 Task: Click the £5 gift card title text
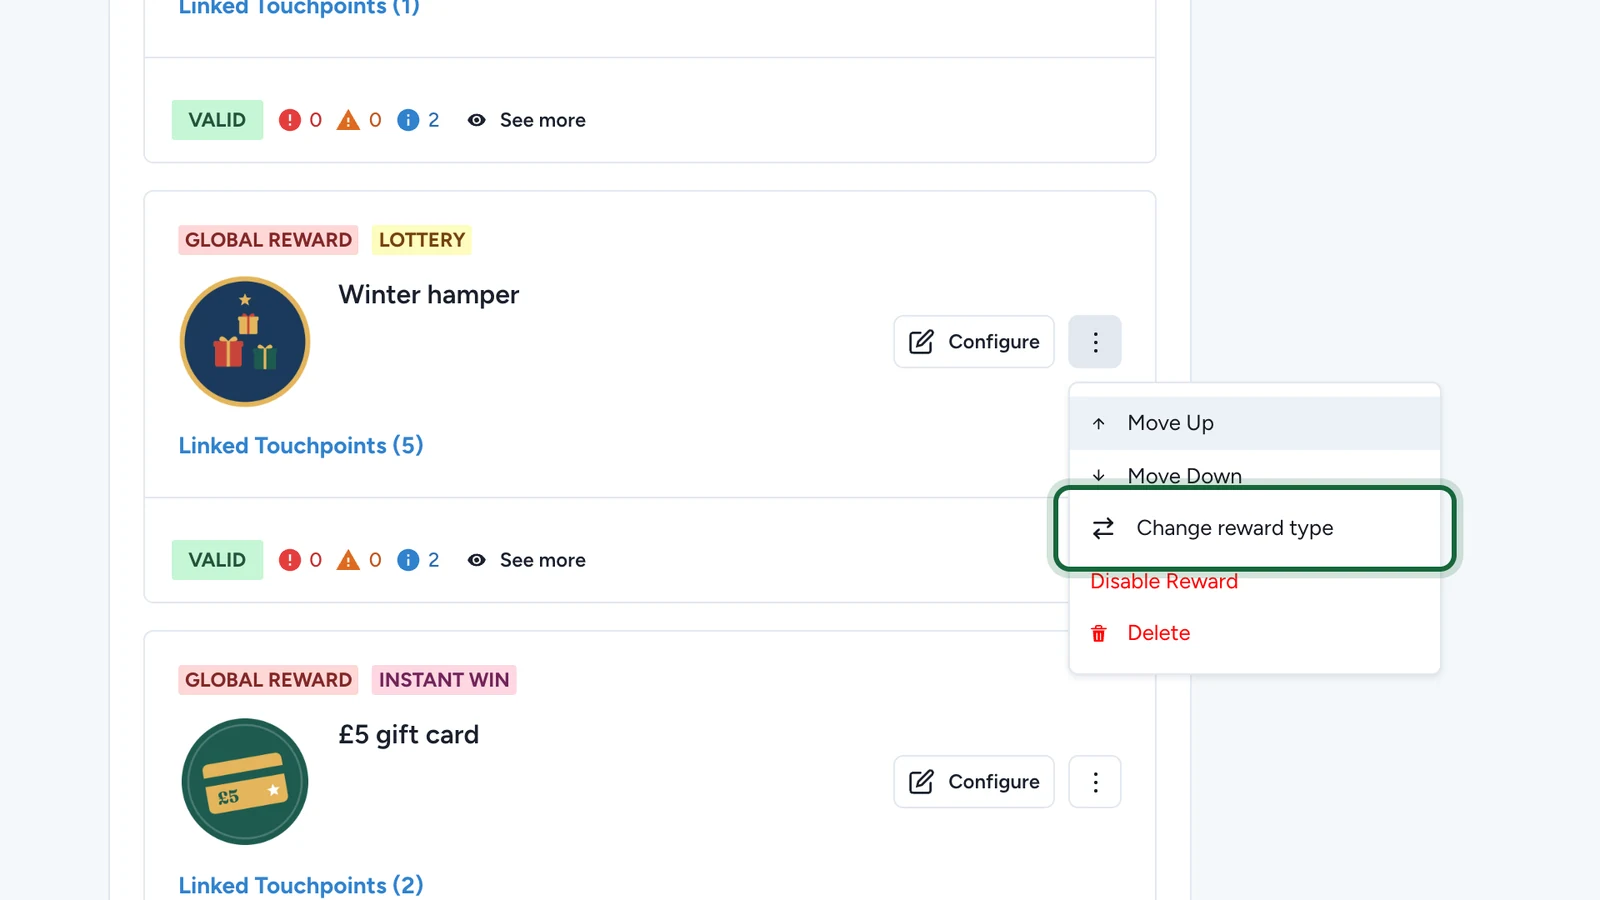(x=409, y=735)
